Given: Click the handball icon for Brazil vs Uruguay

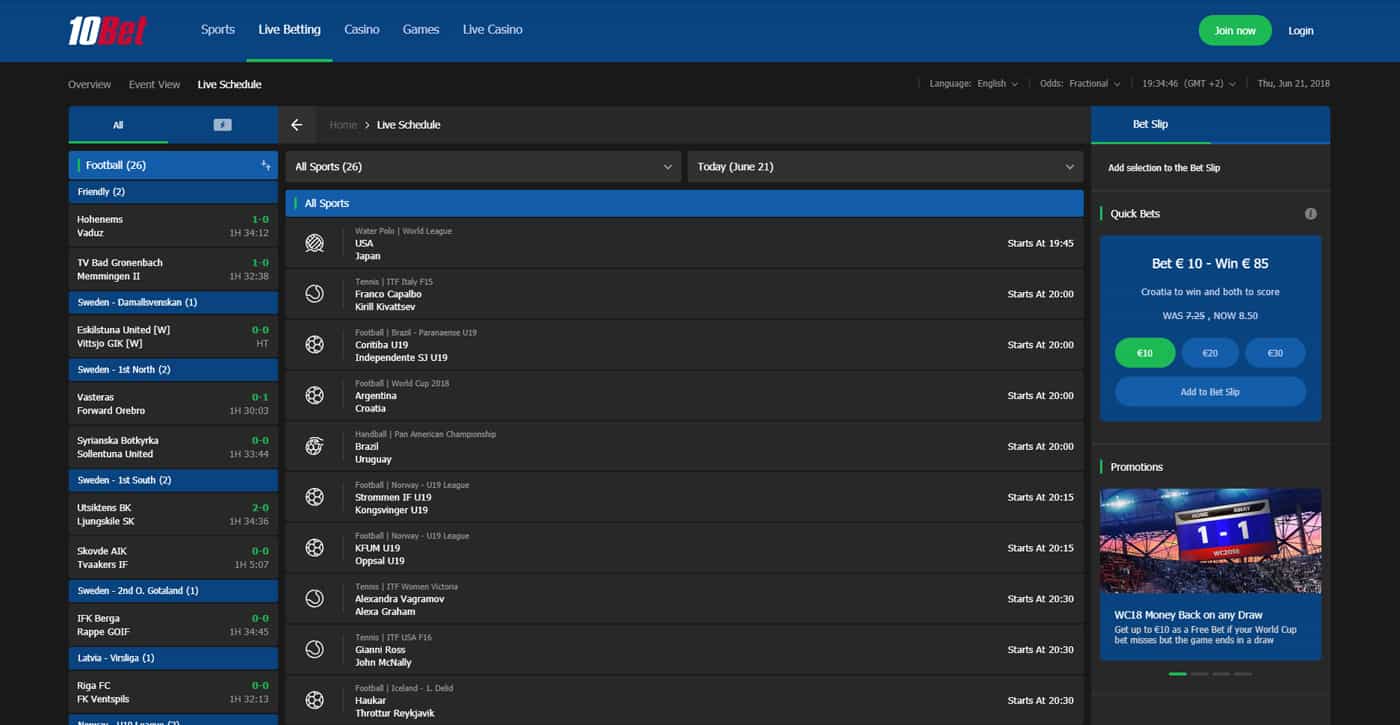Looking at the screenshot, I should click(x=315, y=446).
